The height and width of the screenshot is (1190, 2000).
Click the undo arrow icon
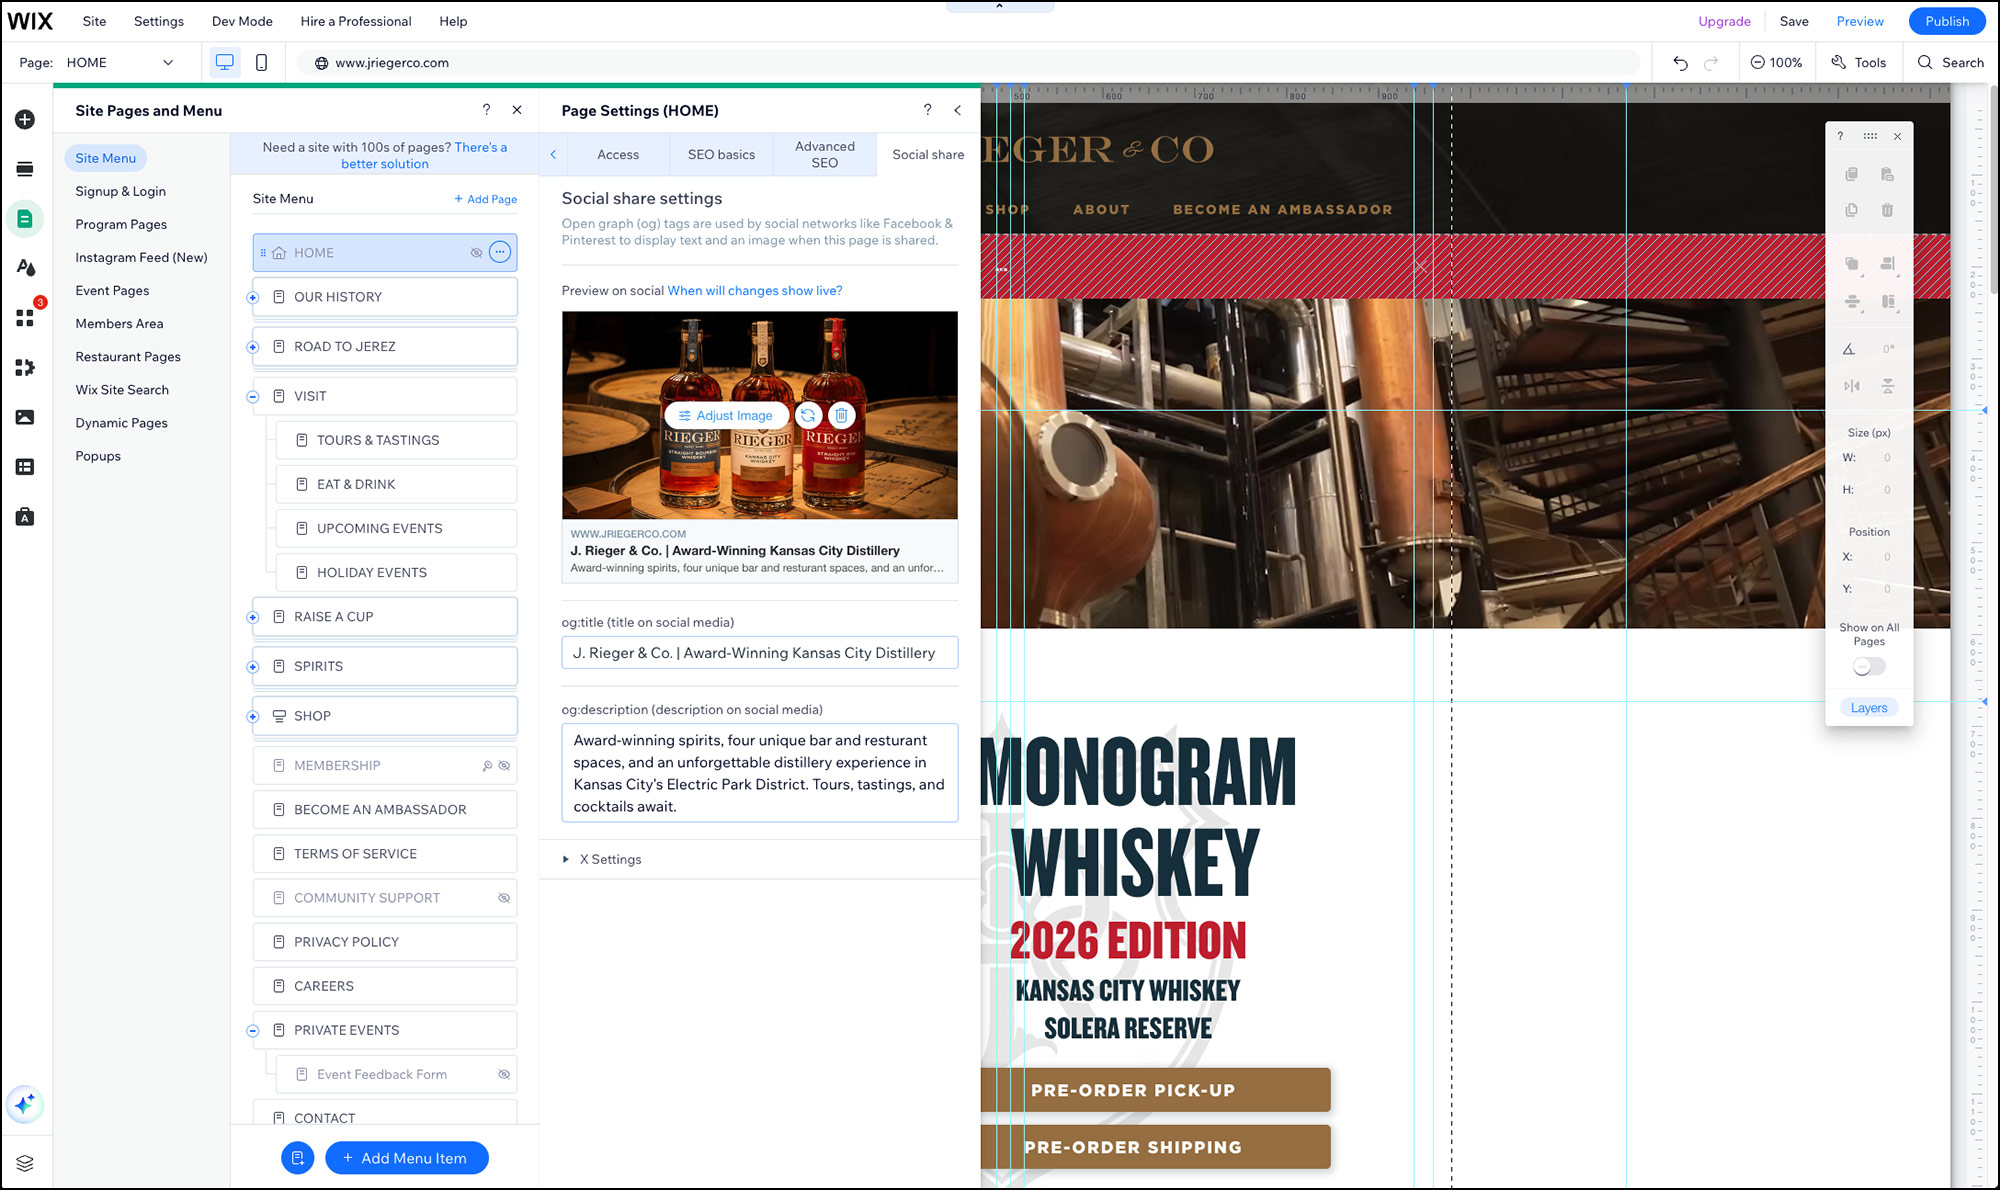coord(1680,62)
